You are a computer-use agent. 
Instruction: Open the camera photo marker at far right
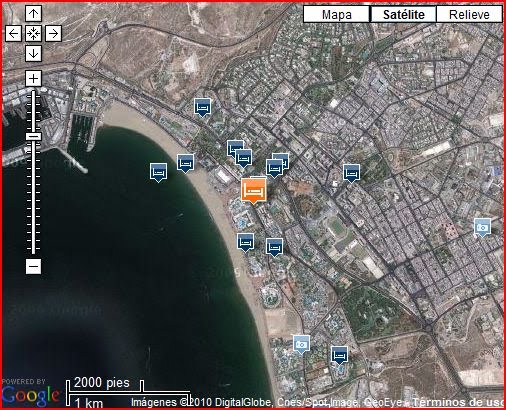pyautogui.click(x=482, y=228)
